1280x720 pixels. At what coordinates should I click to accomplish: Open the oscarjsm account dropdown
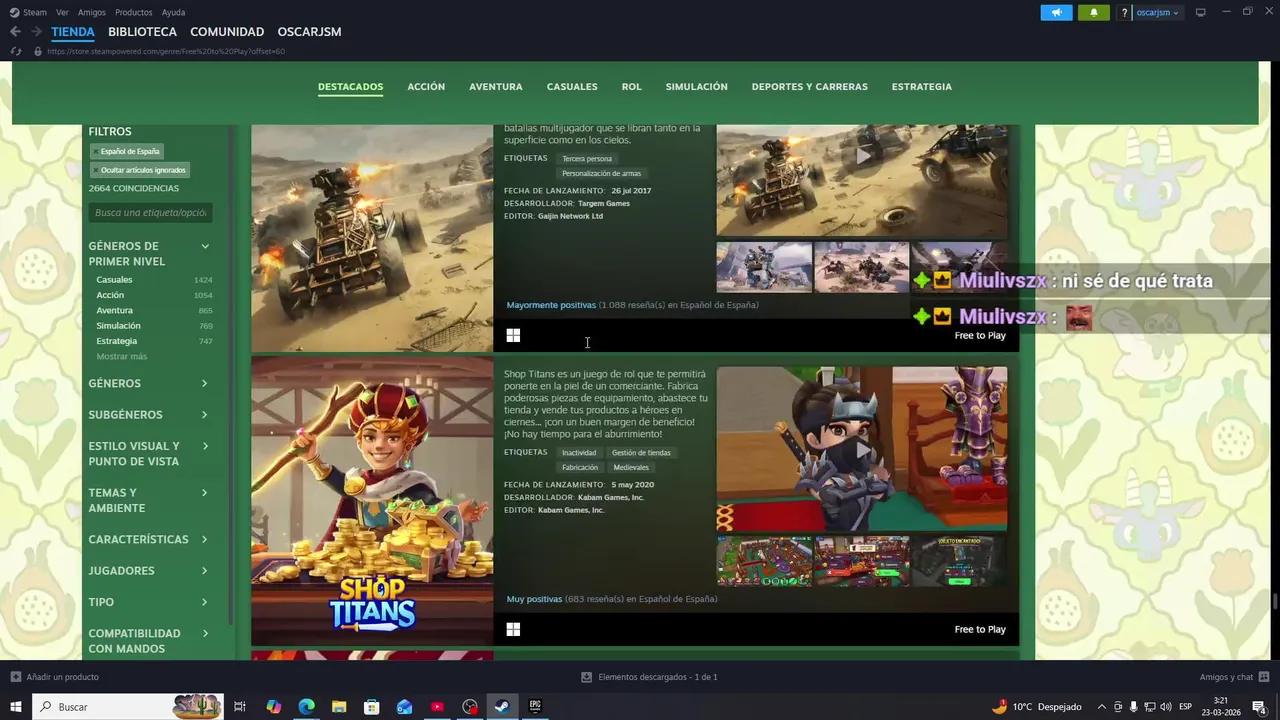pos(1158,12)
